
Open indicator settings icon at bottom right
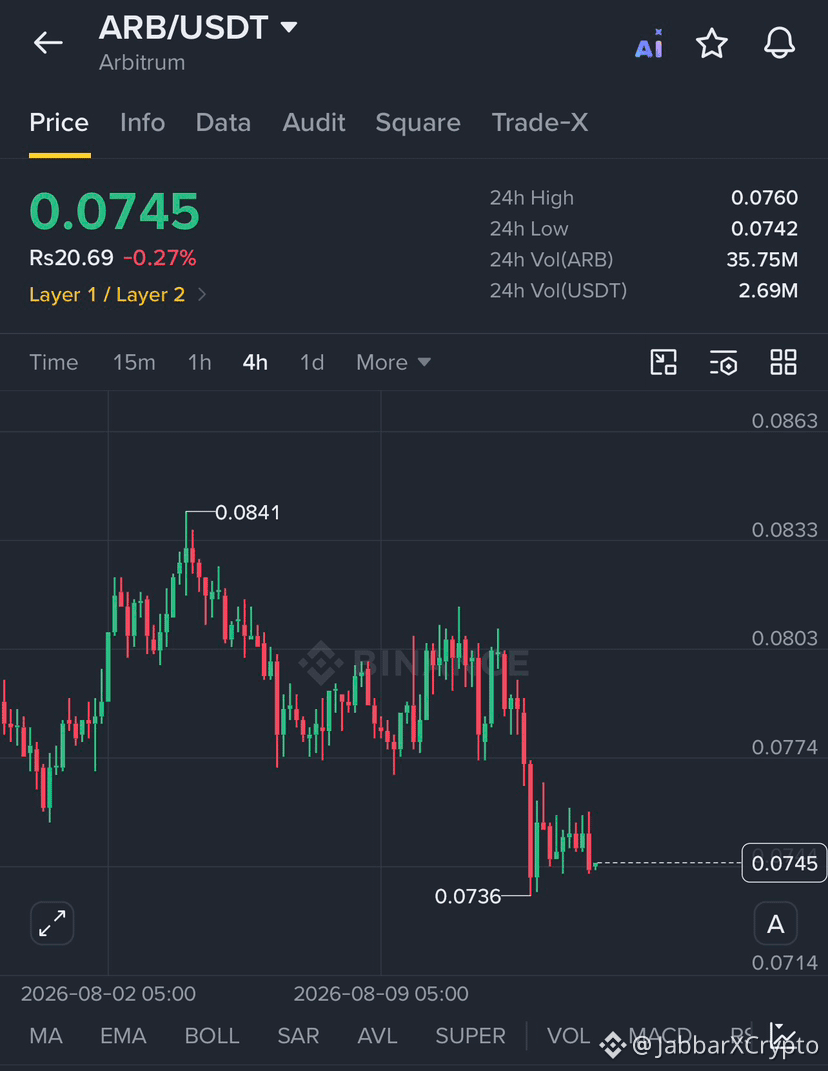(783, 1035)
